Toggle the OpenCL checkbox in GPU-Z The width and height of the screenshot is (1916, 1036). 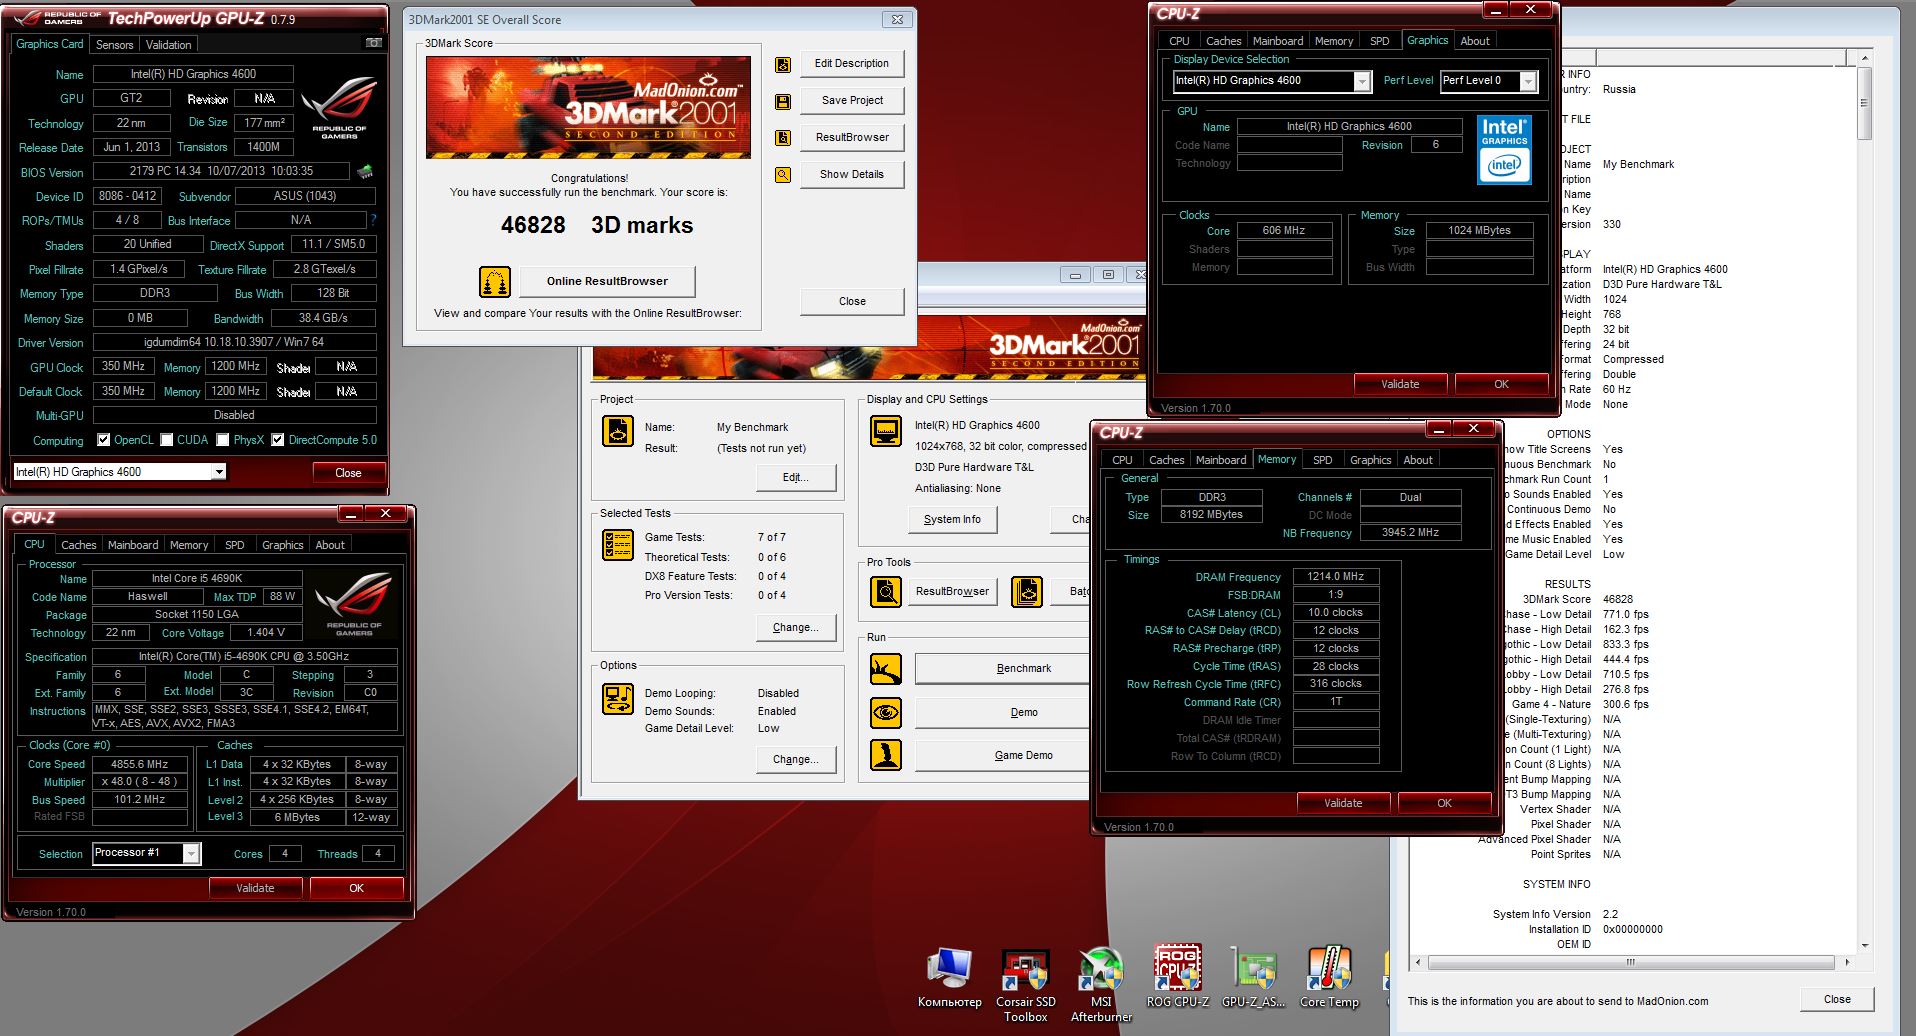(103, 440)
